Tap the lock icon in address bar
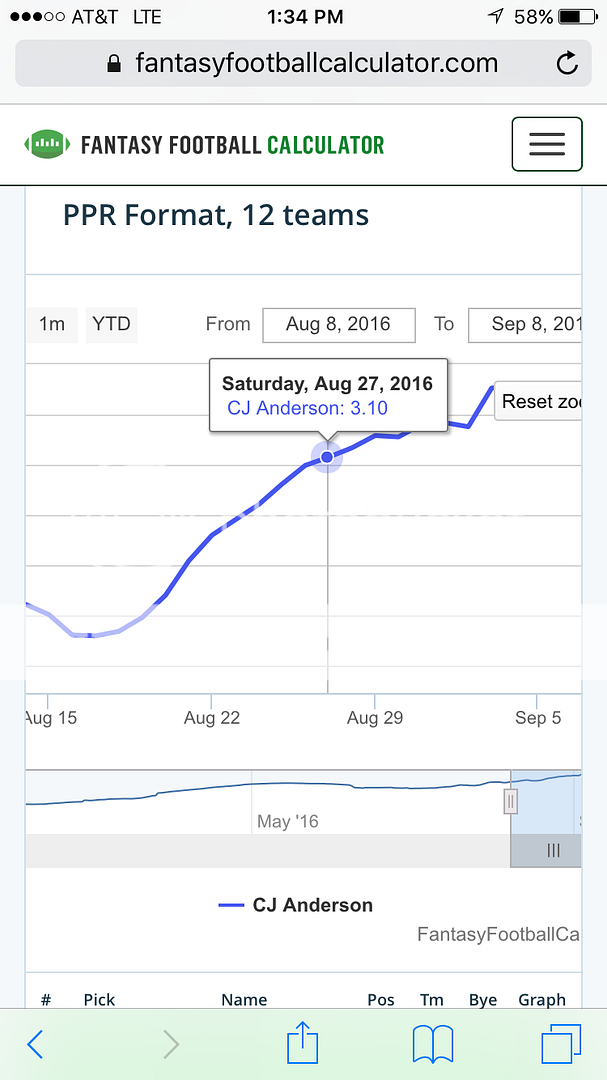 (114, 65)
